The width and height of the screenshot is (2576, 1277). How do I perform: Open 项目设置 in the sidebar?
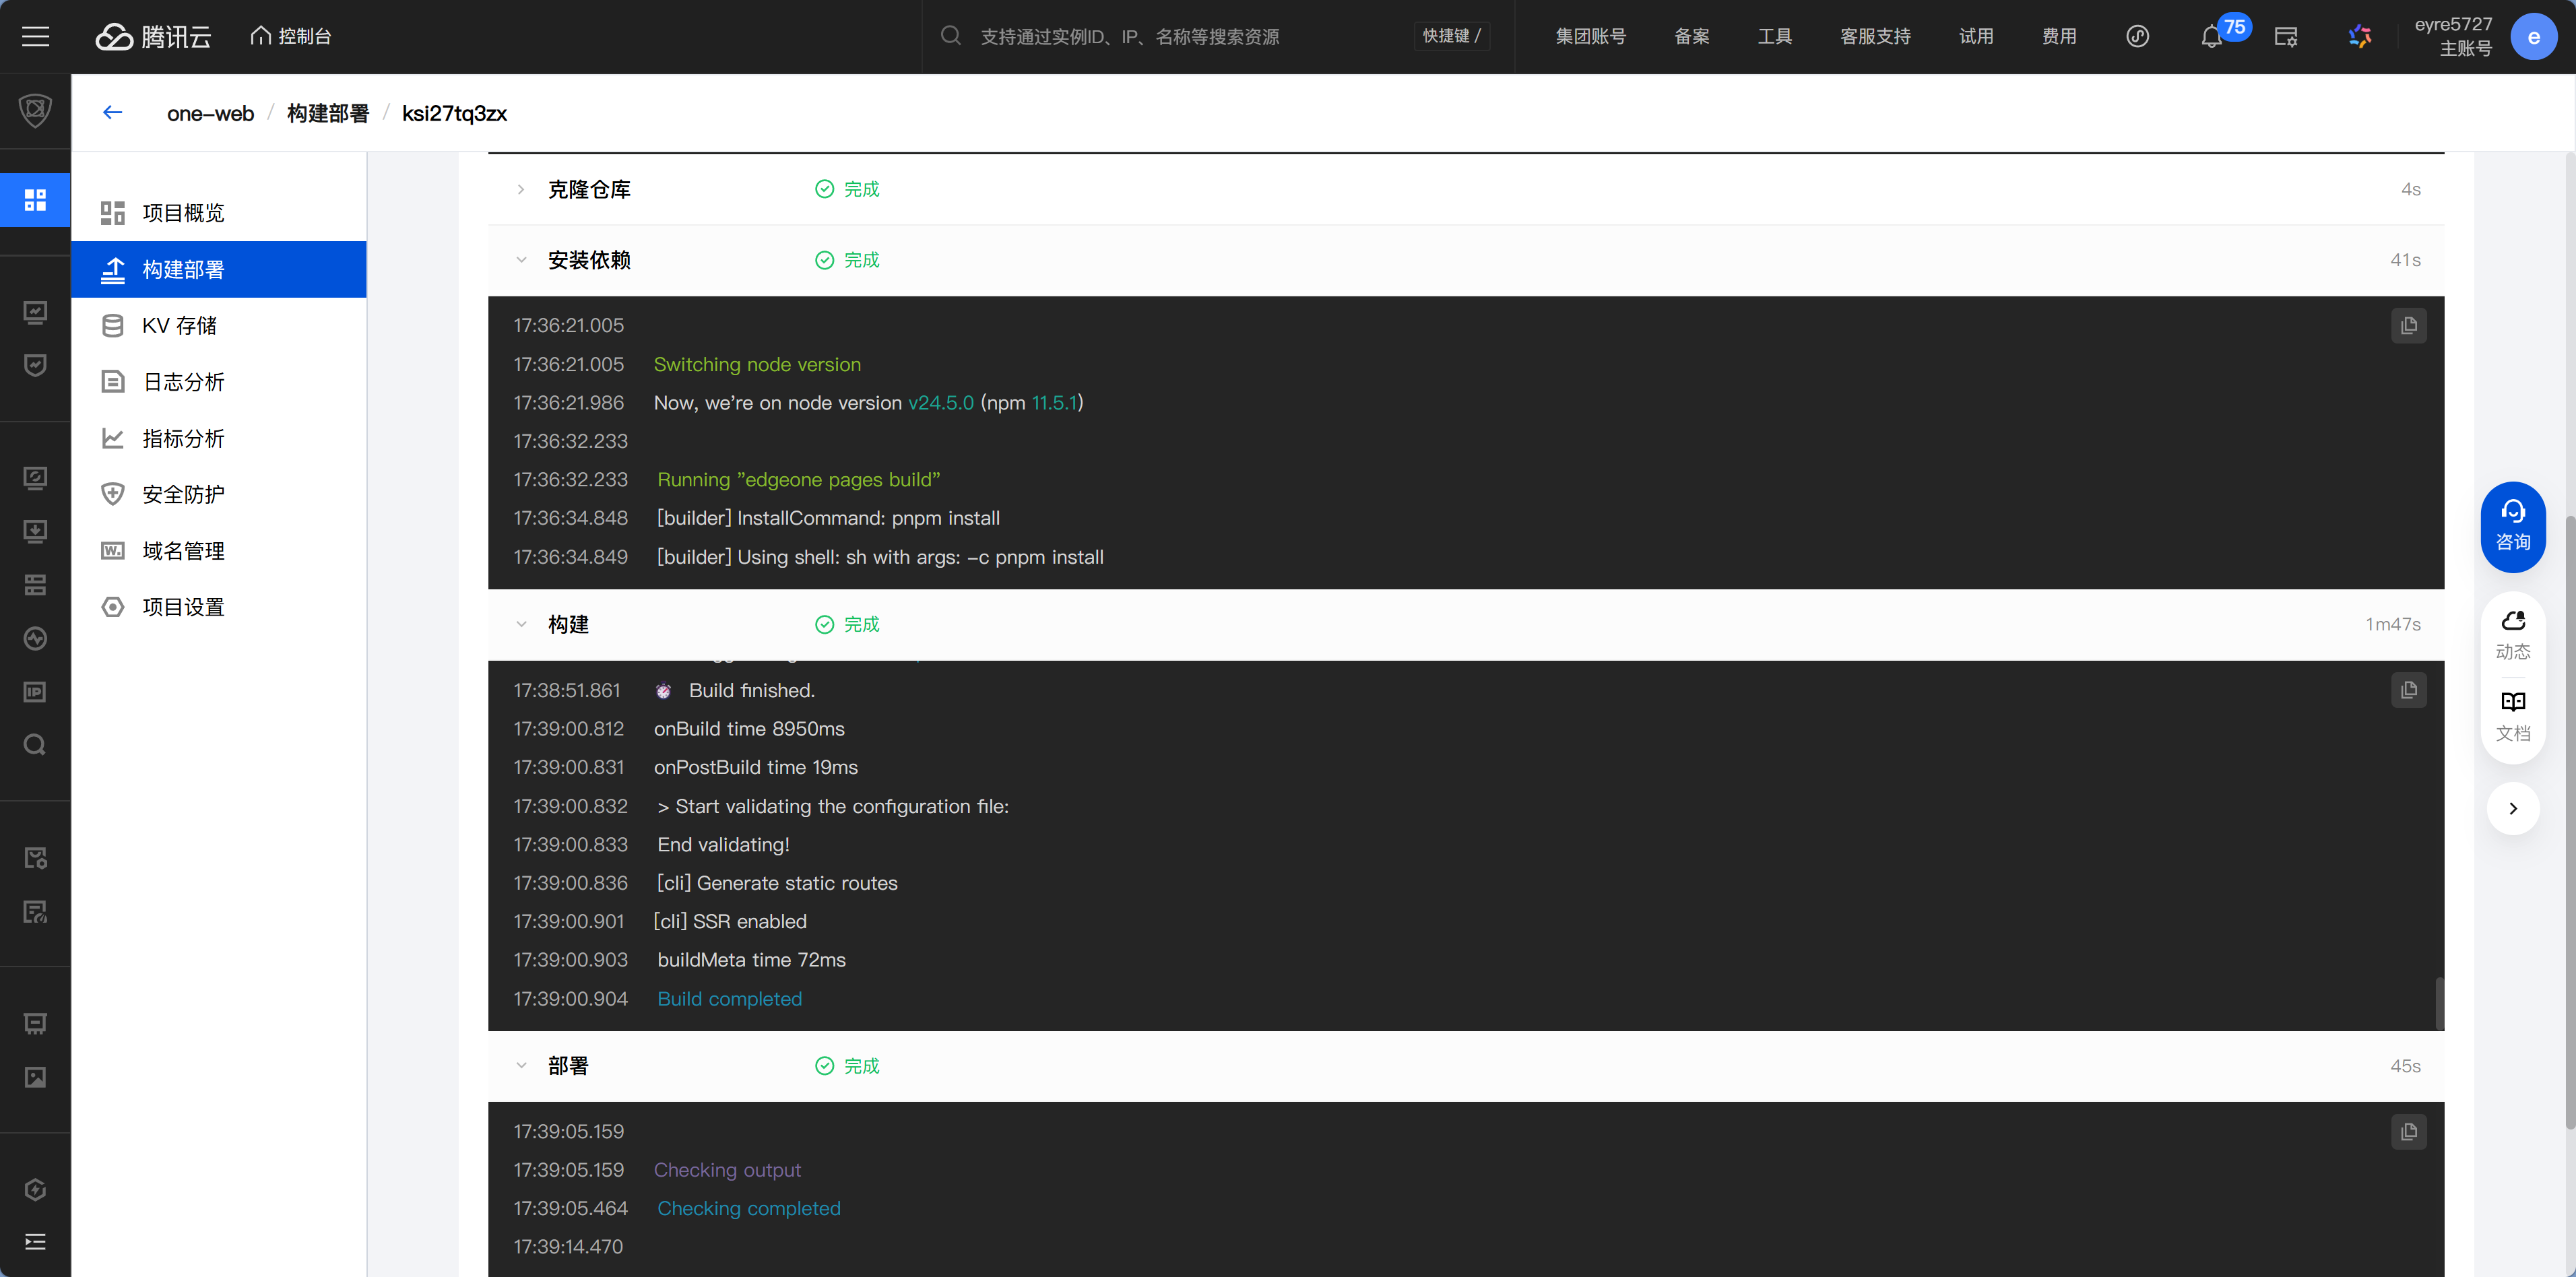(x=183, y=607)
